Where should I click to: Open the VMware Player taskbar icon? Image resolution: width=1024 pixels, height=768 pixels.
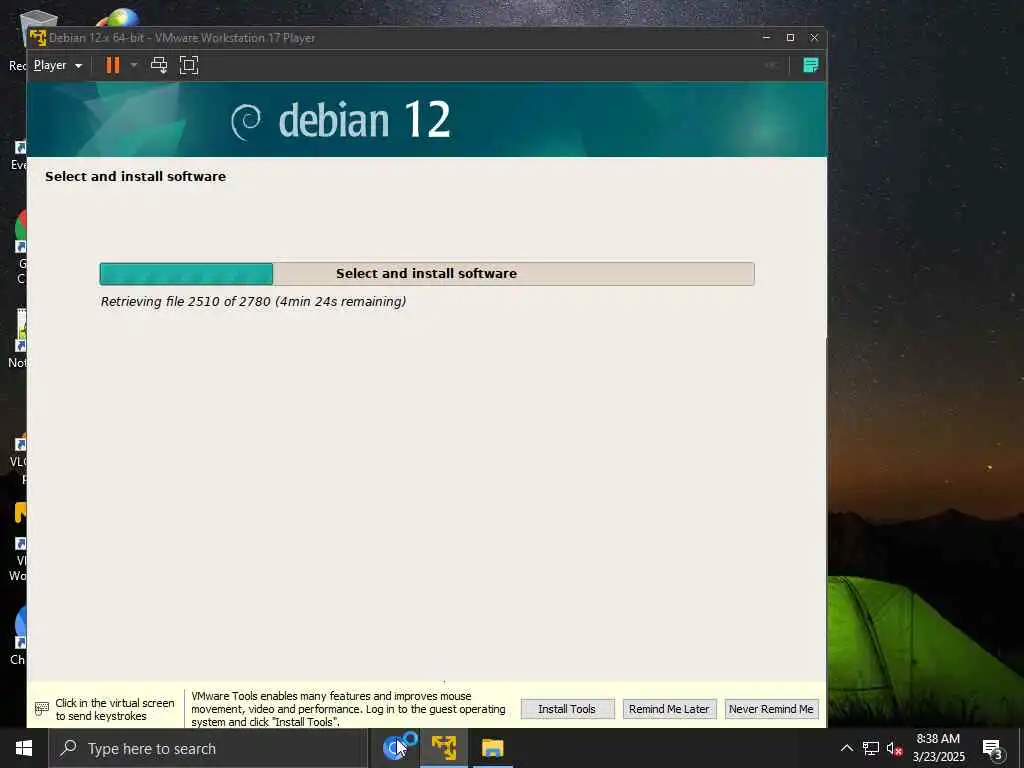(444, 748)
